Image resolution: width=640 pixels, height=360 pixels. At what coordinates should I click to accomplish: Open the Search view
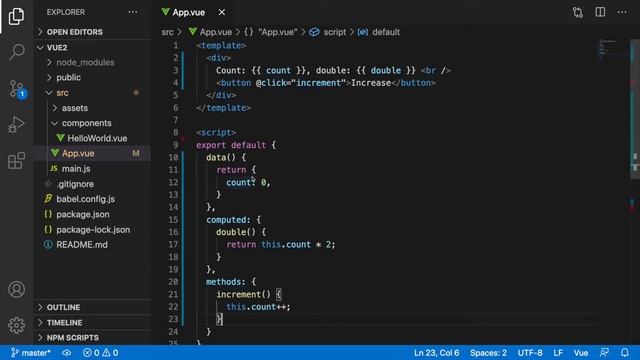pyautogui.click(x=16, y=52)
